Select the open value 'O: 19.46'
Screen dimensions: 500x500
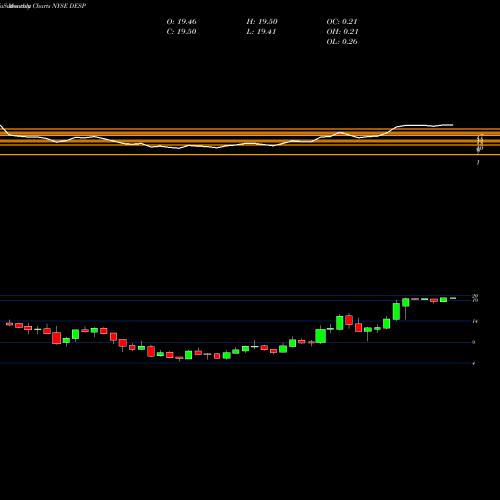click(181, 22)
